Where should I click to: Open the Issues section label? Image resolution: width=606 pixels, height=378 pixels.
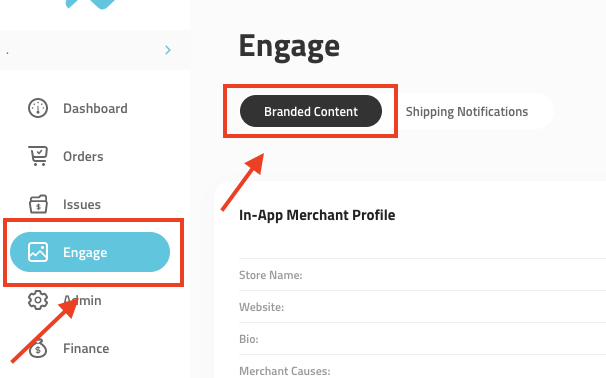click(82, 204)
